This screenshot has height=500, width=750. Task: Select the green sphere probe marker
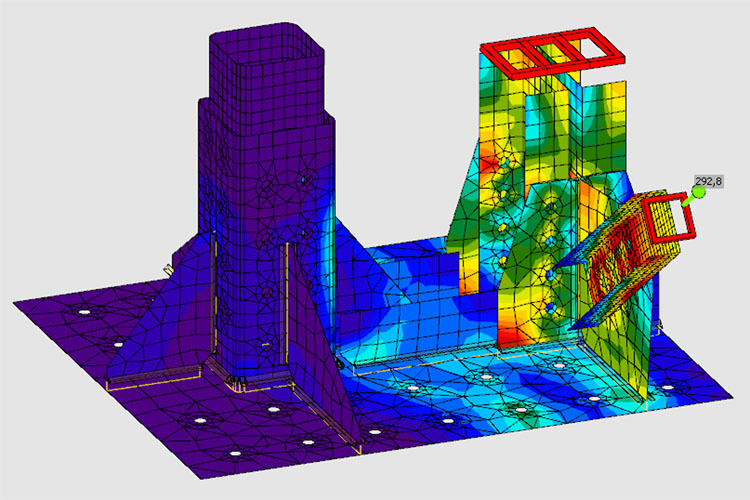pos(698,193)
